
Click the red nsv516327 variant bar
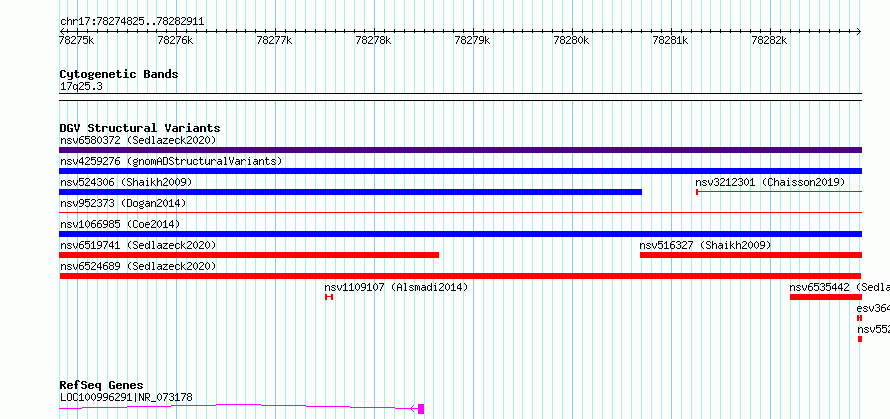(x=751, y=255)
